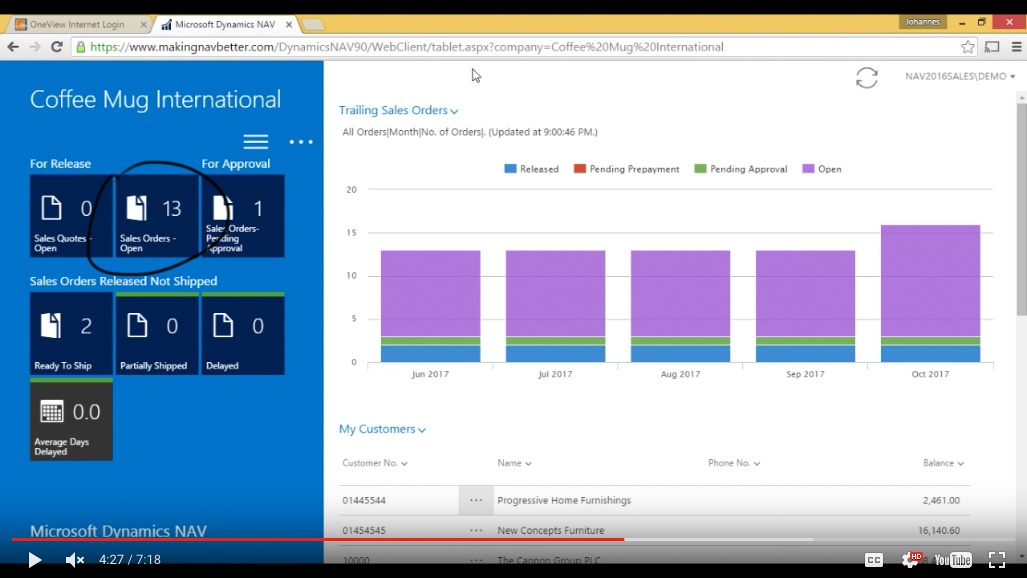1027x578 pixels.
Task: Click the NAV refresh icon
Action: click(867, 78)
